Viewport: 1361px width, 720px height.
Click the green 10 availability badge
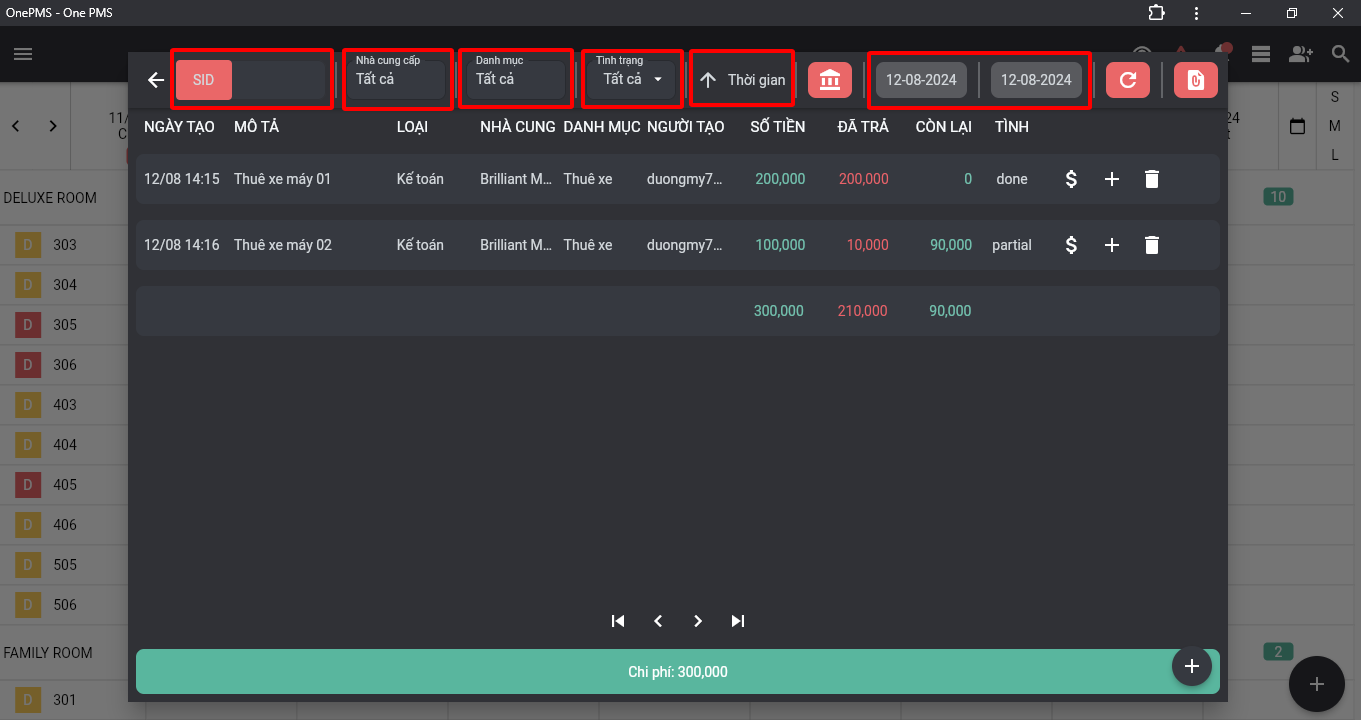pyautogui.click(x=1278, y=197)
